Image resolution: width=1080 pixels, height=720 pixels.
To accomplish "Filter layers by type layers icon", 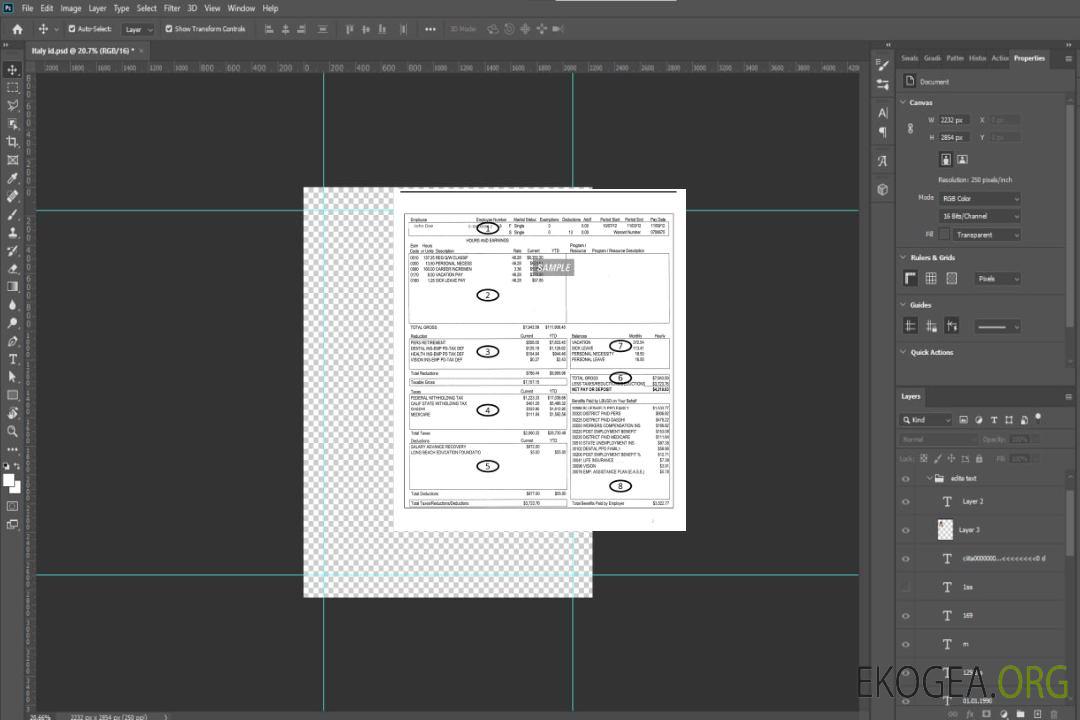I will tap(994, 420).
